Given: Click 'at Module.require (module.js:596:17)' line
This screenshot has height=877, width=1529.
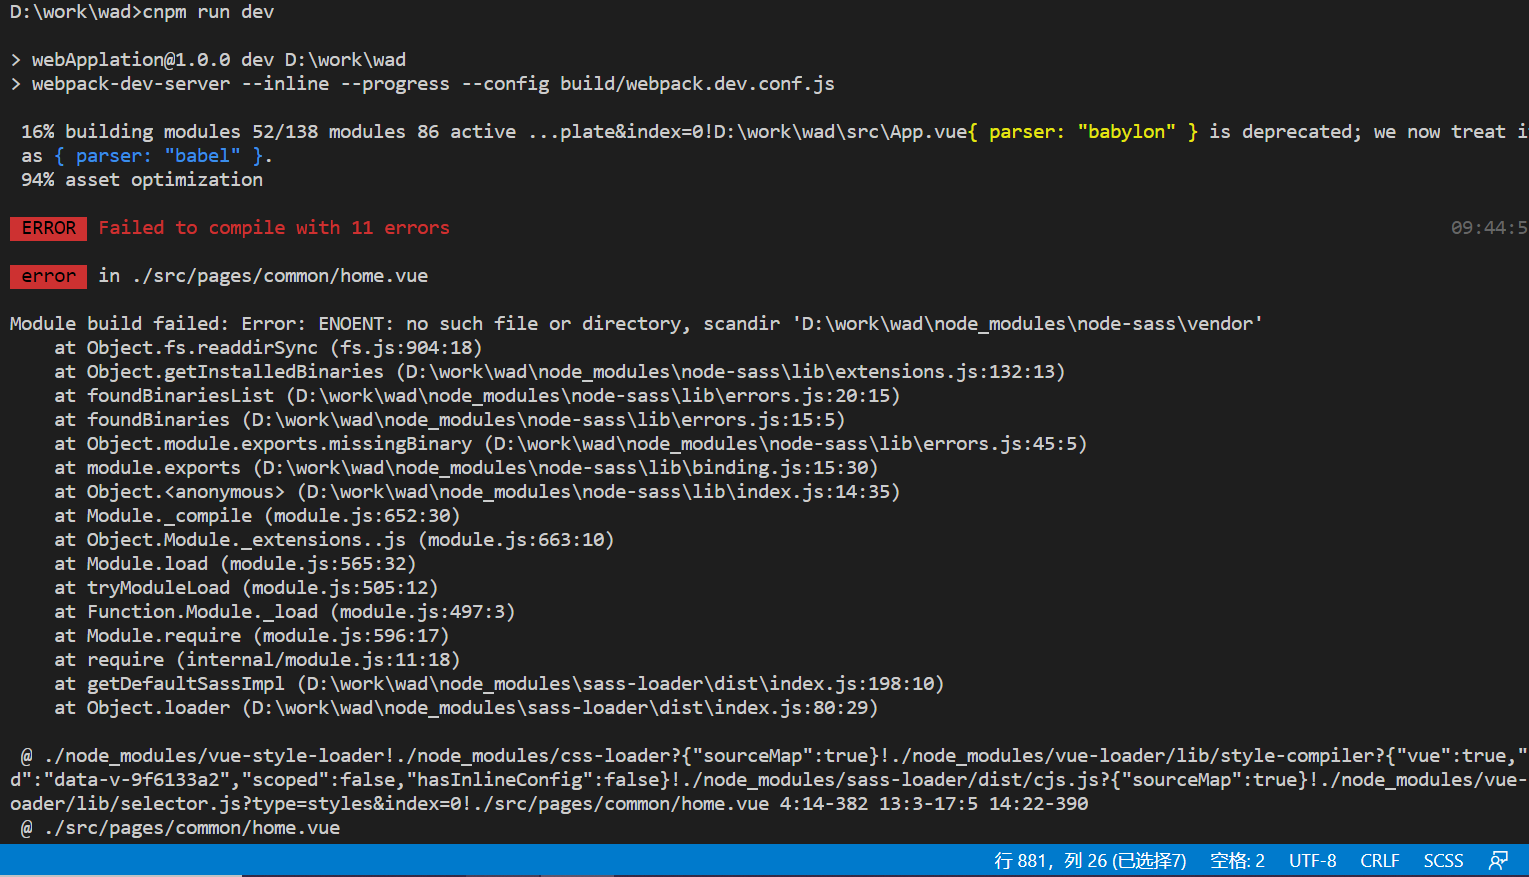Looking at the screenshot, I should [252, 636].
